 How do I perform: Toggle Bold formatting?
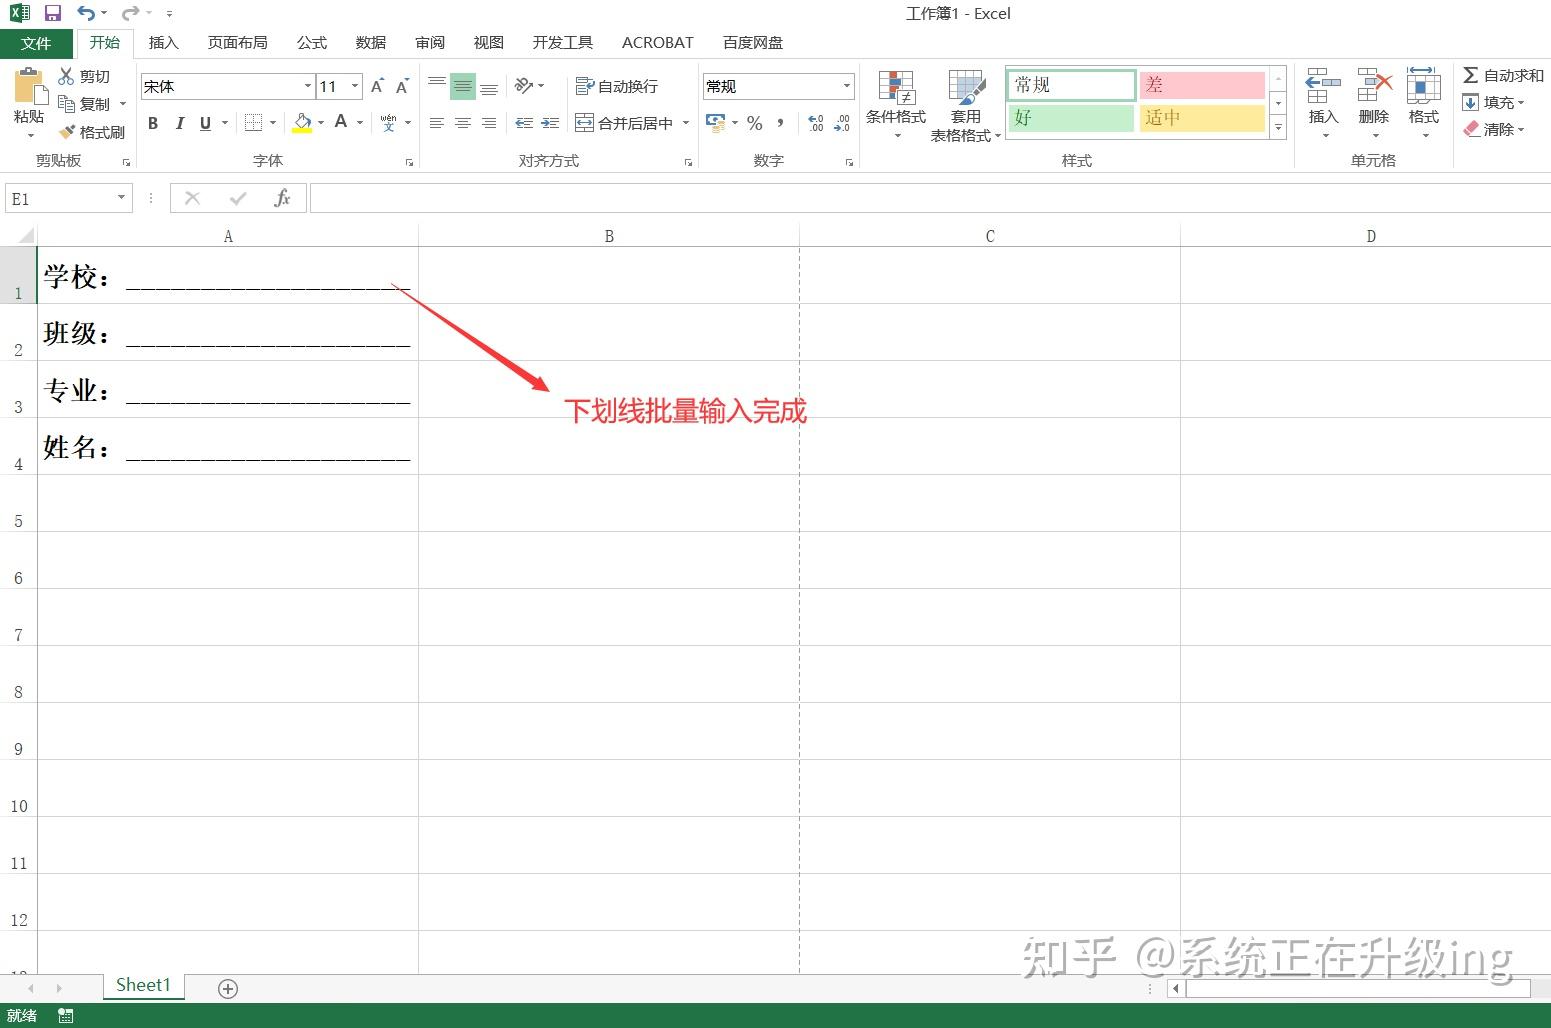(153, 123)
